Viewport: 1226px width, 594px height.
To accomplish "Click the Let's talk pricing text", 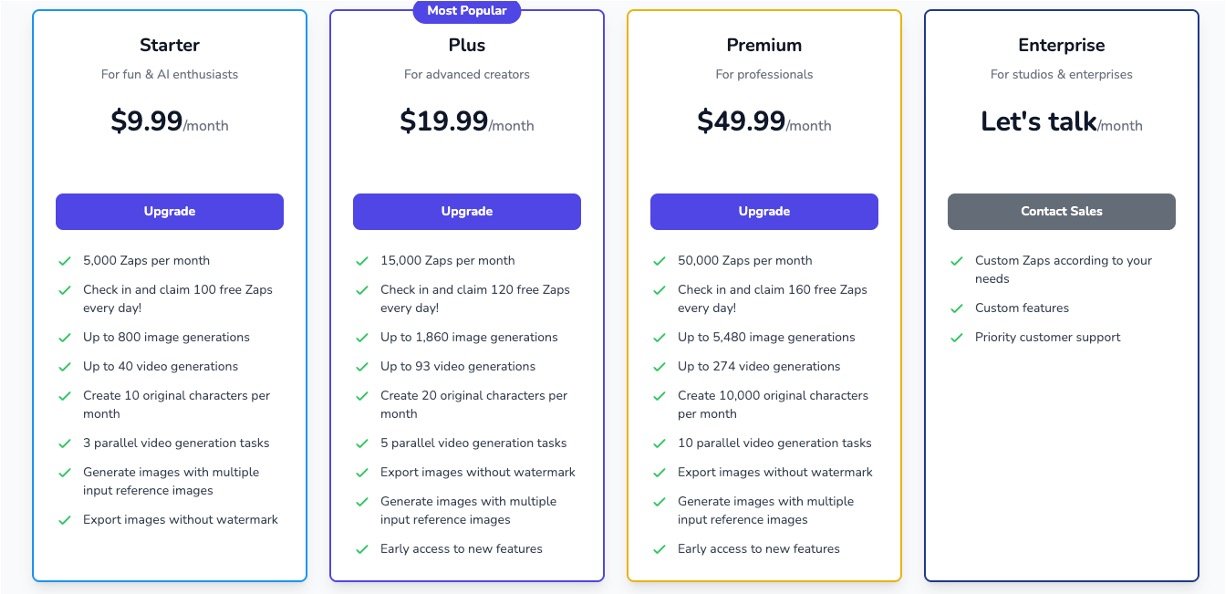I will 1038,122.
